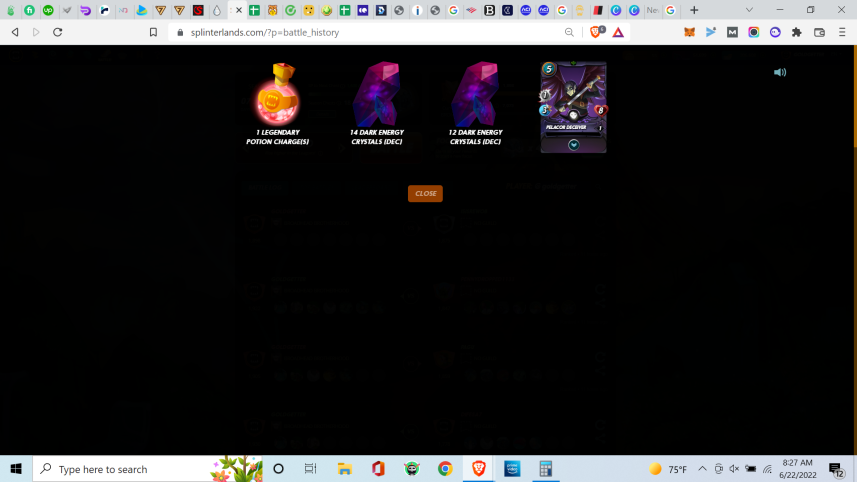Switch to the green 'fi' Fiverr tab
Image resolution: width=857 pixels, height=482 pixels.
point(30,10)
